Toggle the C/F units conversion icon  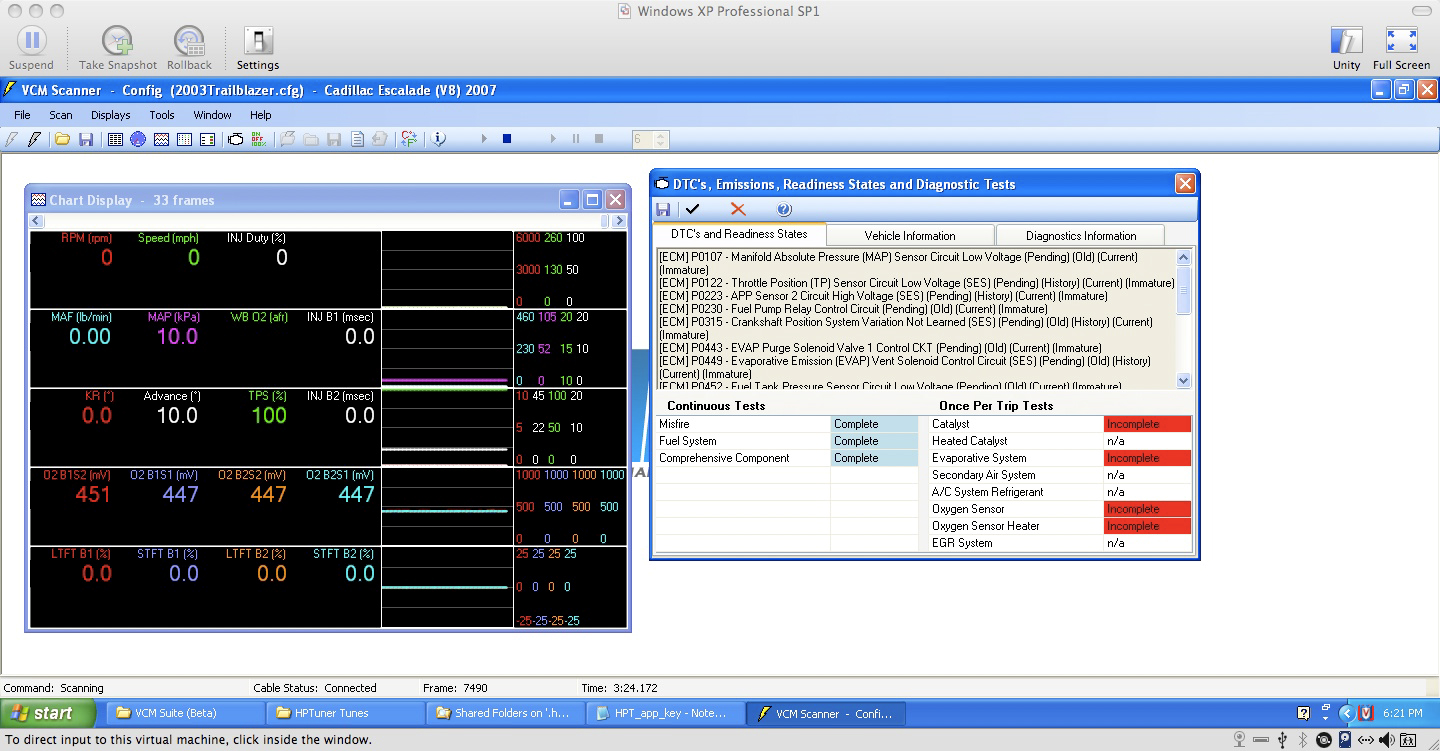tap(408, 139)
